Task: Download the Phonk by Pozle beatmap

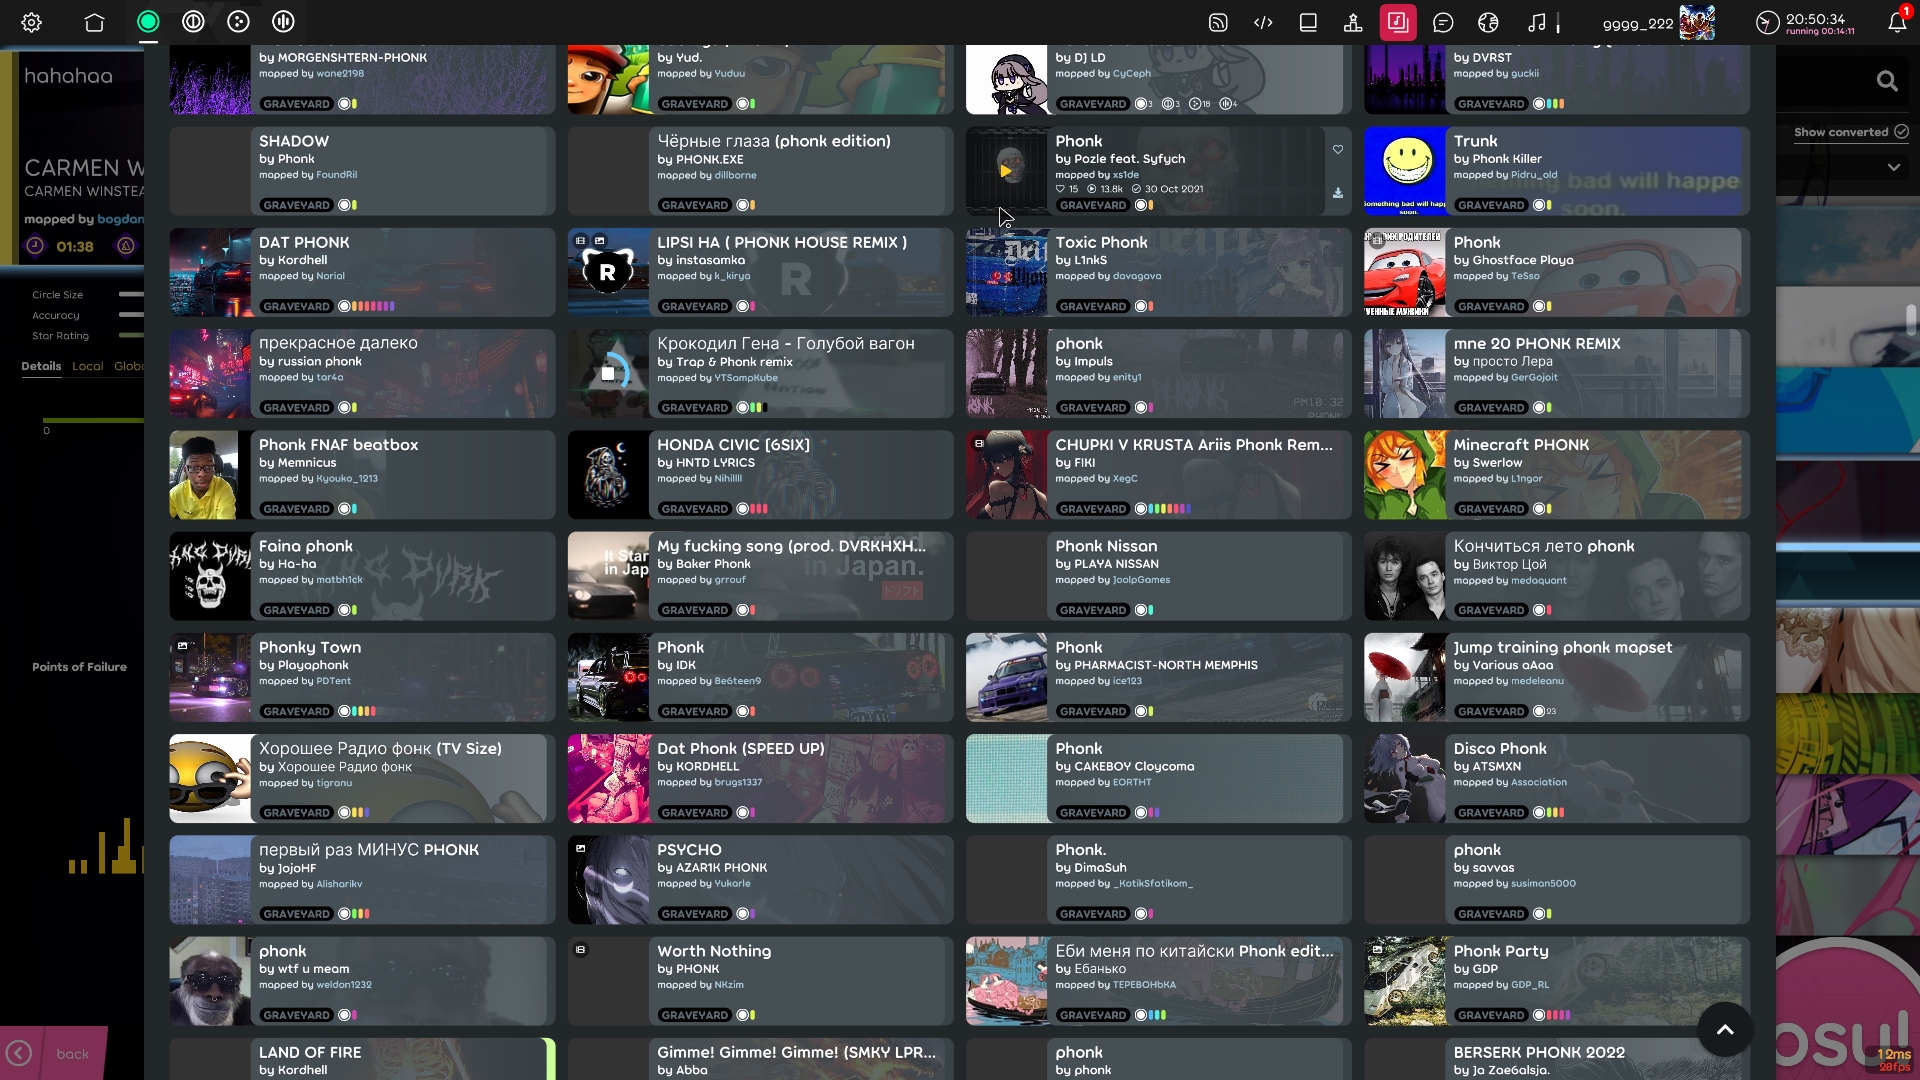Action: 1337,193
